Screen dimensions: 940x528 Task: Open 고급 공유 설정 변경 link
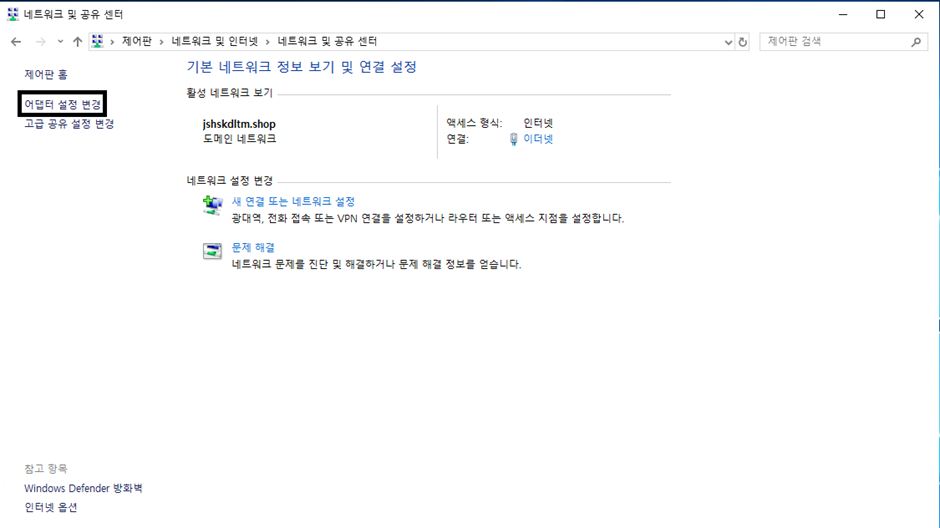[69, 124]
